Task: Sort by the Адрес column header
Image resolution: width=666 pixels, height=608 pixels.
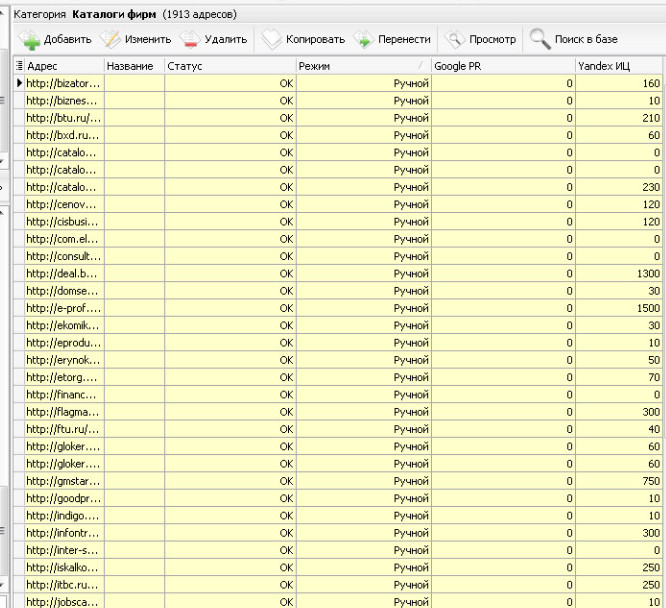Action: coord(65,66)
